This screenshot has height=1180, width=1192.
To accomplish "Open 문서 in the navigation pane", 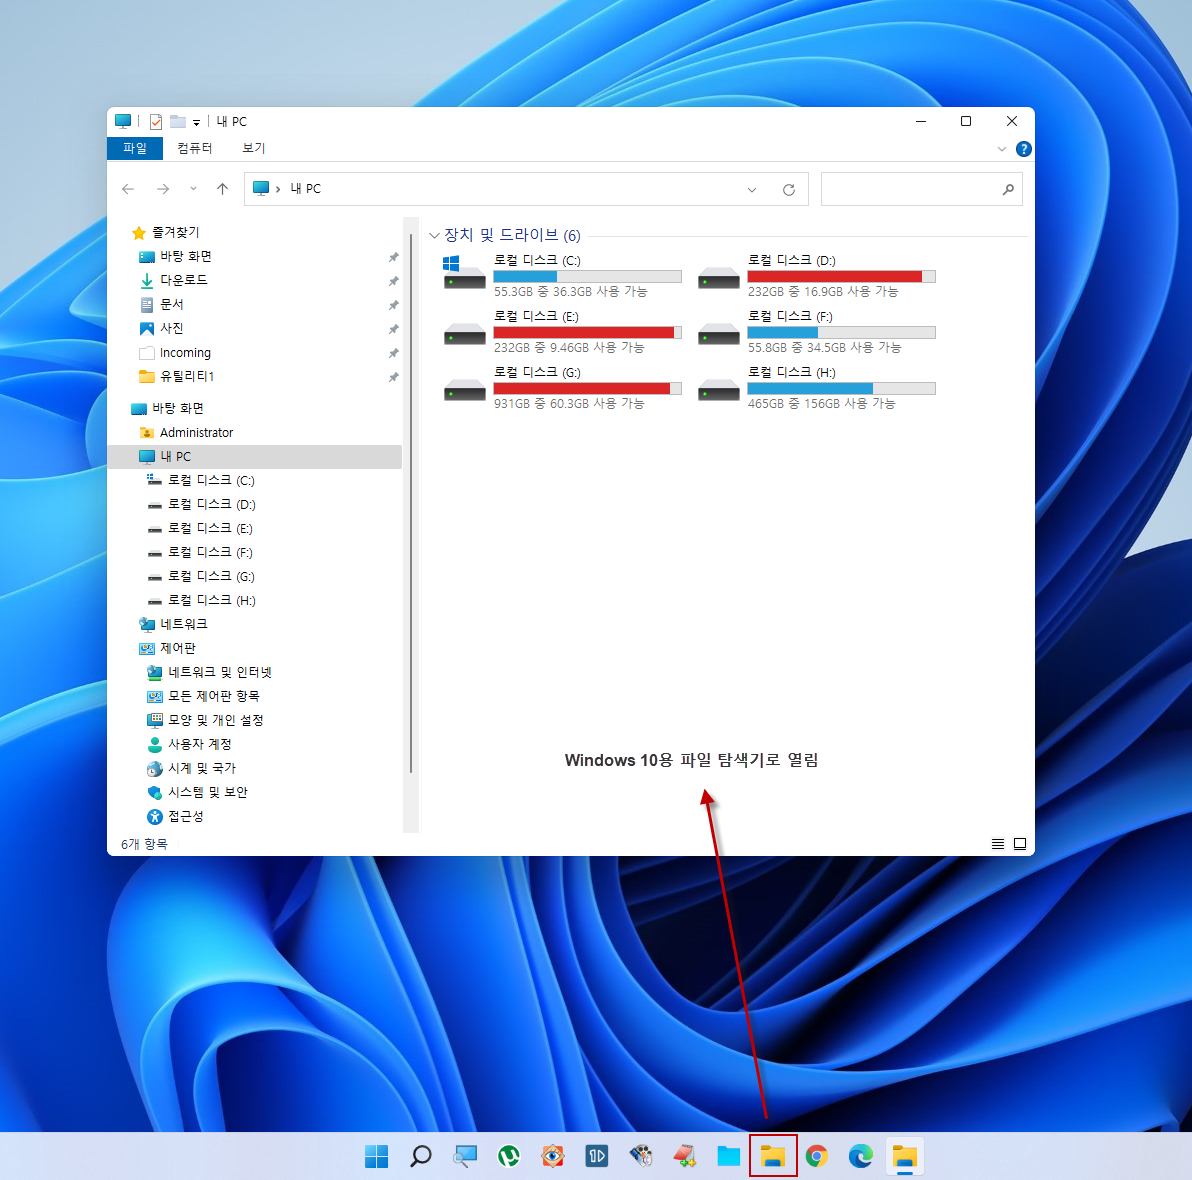I will (172, 305).
